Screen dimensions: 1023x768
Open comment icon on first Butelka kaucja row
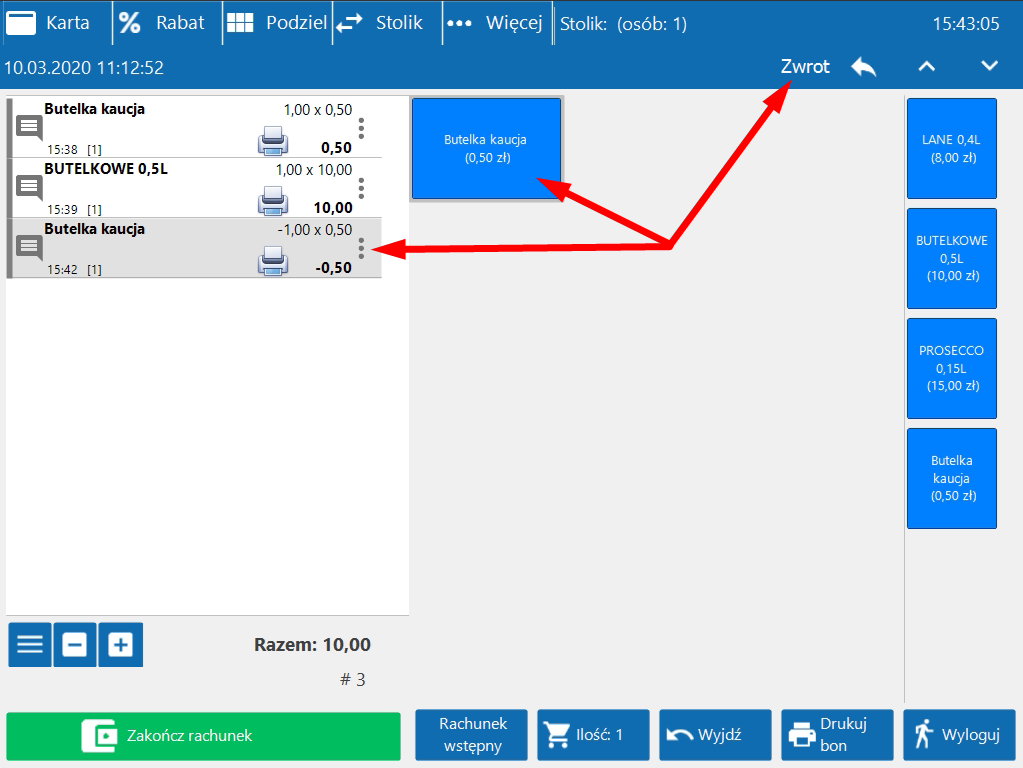[x=30, y=127]
